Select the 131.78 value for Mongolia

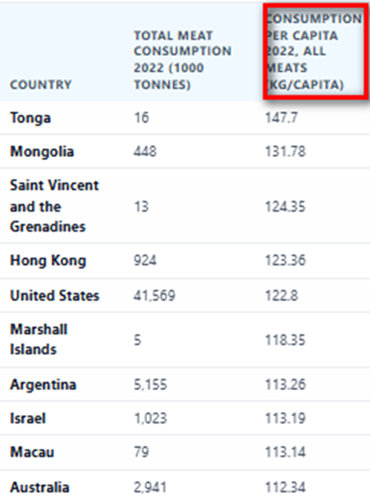pos(285,152)
